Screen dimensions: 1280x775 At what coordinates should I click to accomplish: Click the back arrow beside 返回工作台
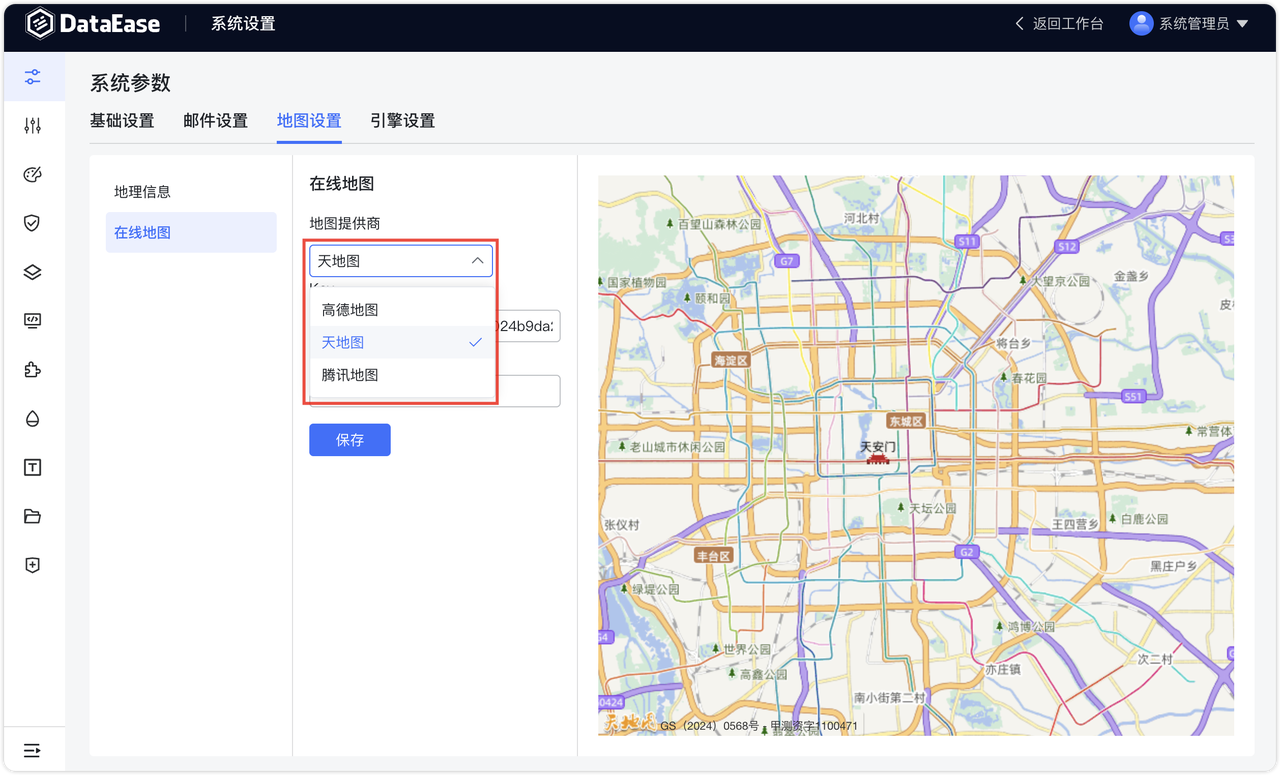[1020, 24]
